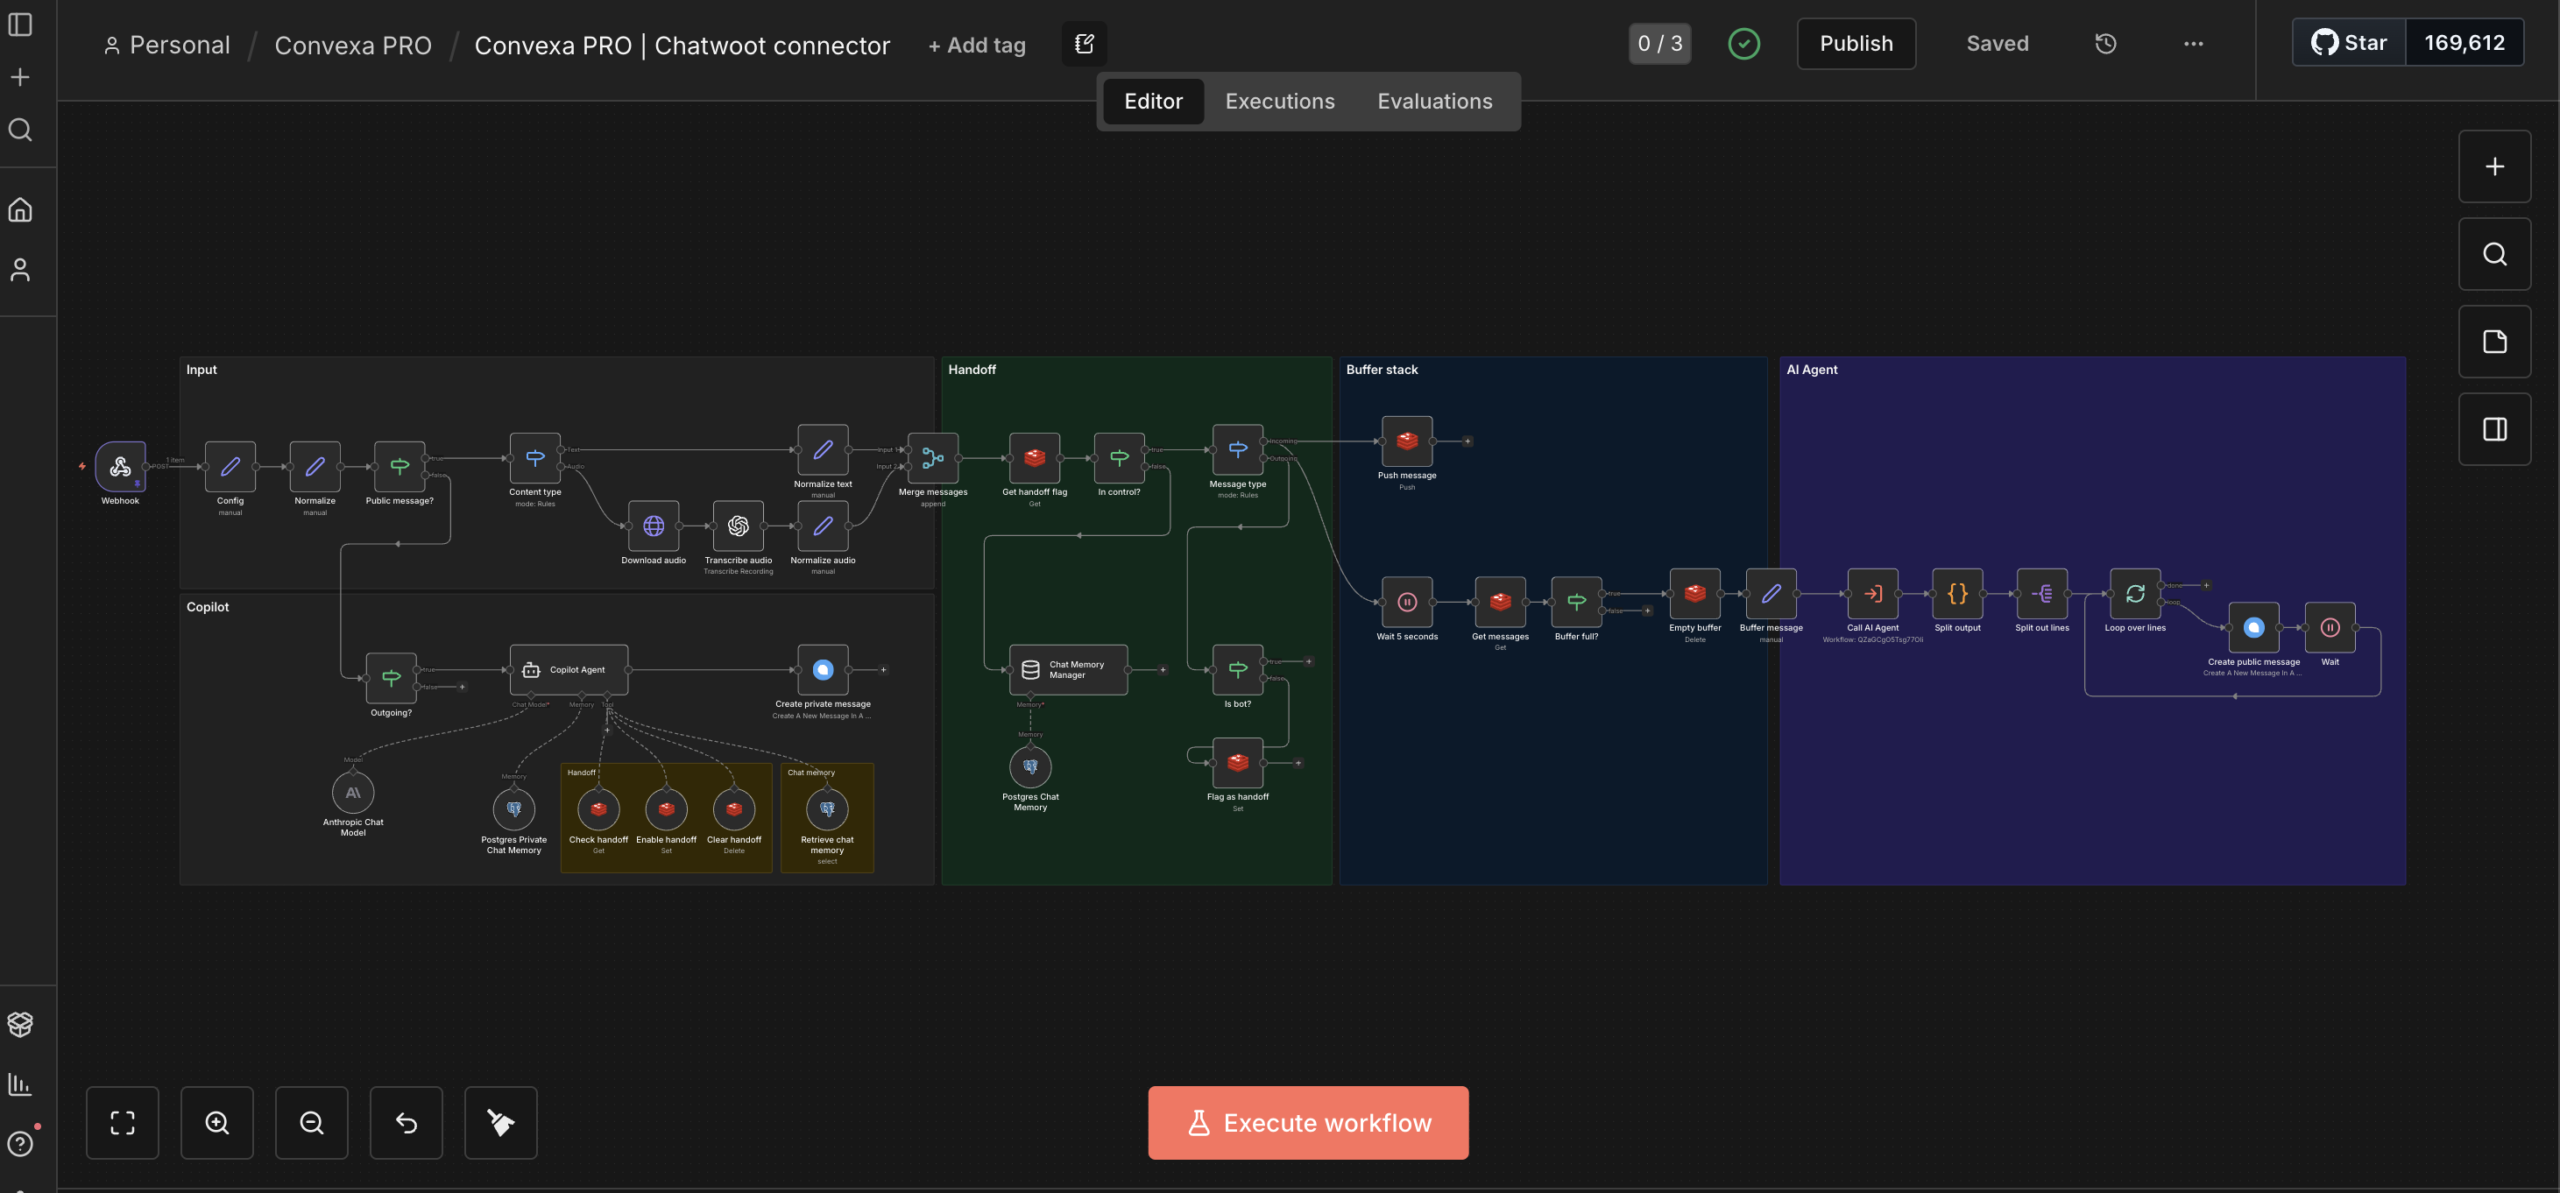Click the zoom out canvas button
This screenshot has height=1193, width=2560.
pos(311,1122)
